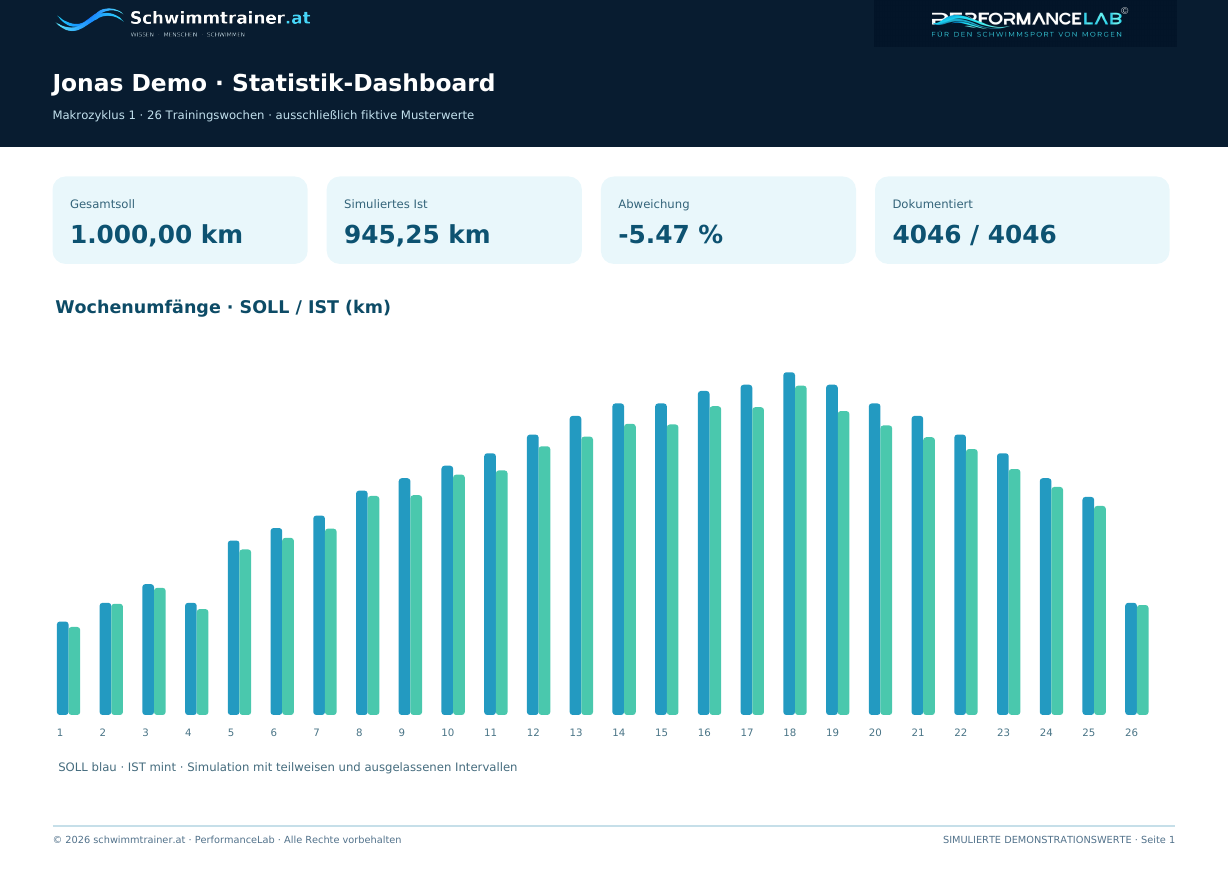The image size is (1228, 869).
Task: Select the mint IST bar of week 26
Action: pyautogui.click(x=1143, y=660)
